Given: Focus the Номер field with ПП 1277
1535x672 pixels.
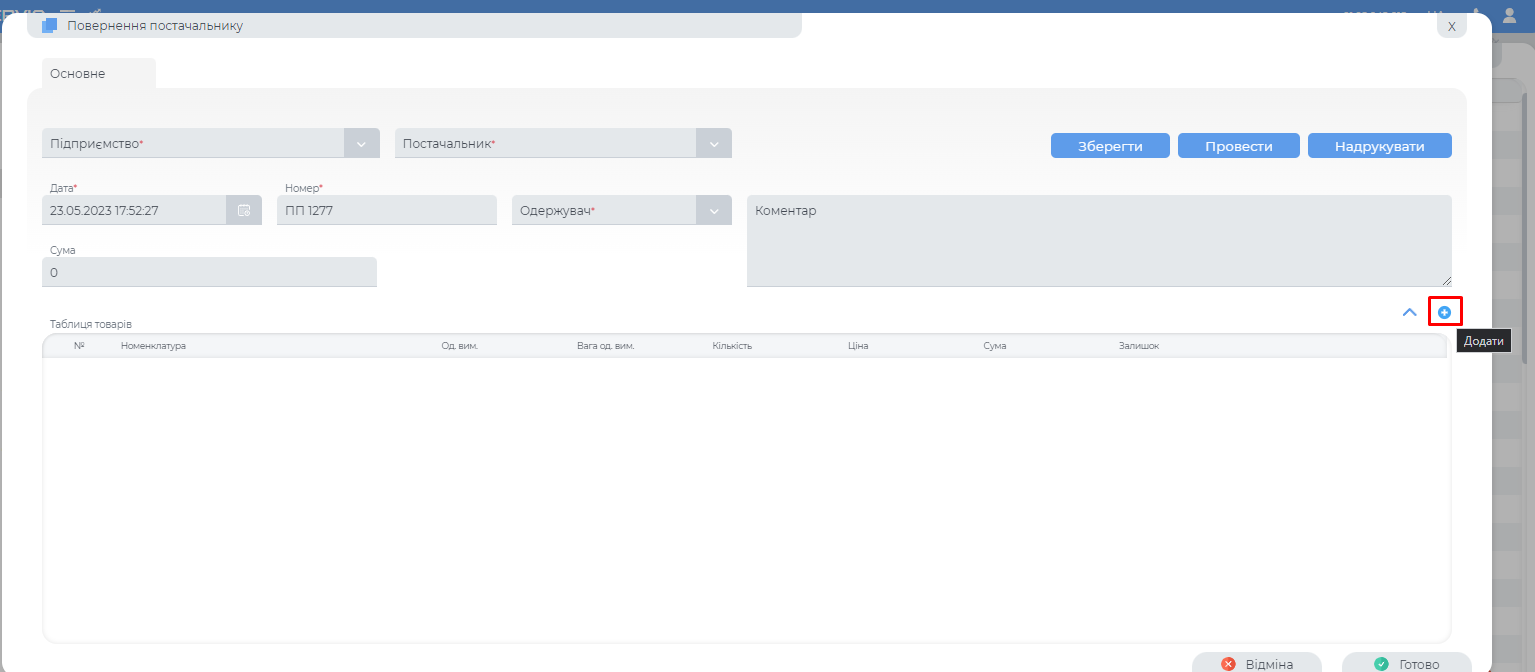Looking at the screenshot, I should click(x=386, y=211).
